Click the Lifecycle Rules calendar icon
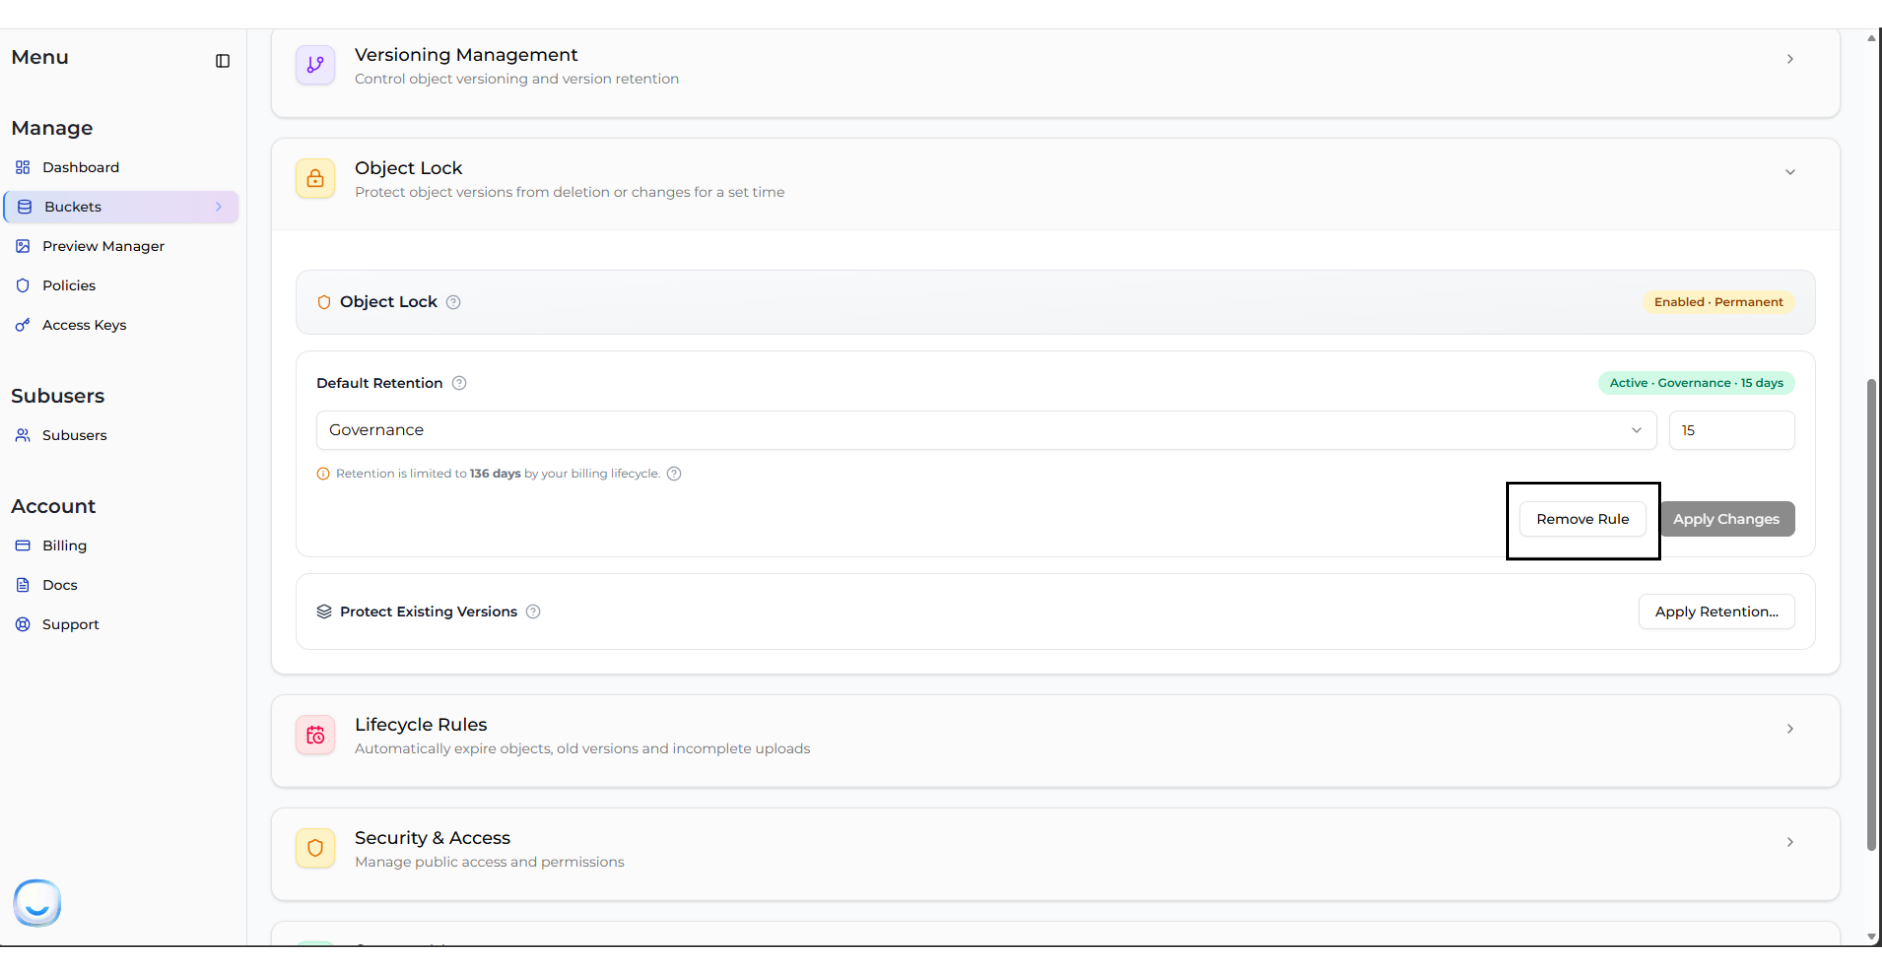This screenshot has height=975, width=1882. [315, 735]
